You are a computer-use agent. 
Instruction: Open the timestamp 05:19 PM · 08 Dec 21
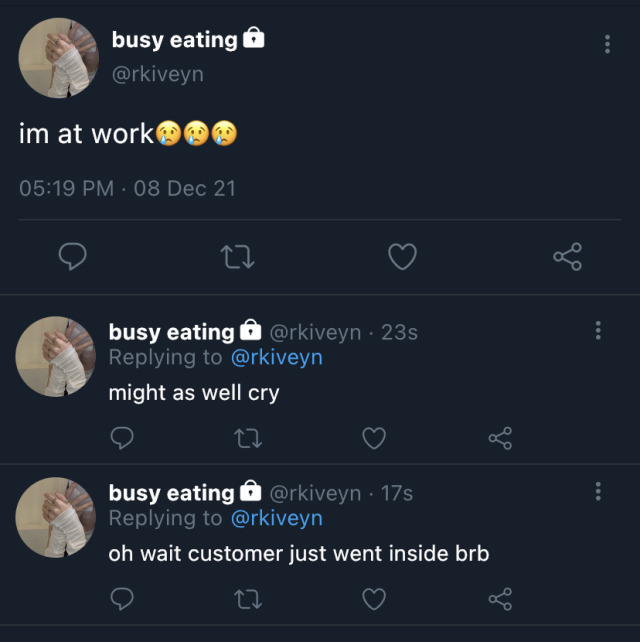[127, 187]
